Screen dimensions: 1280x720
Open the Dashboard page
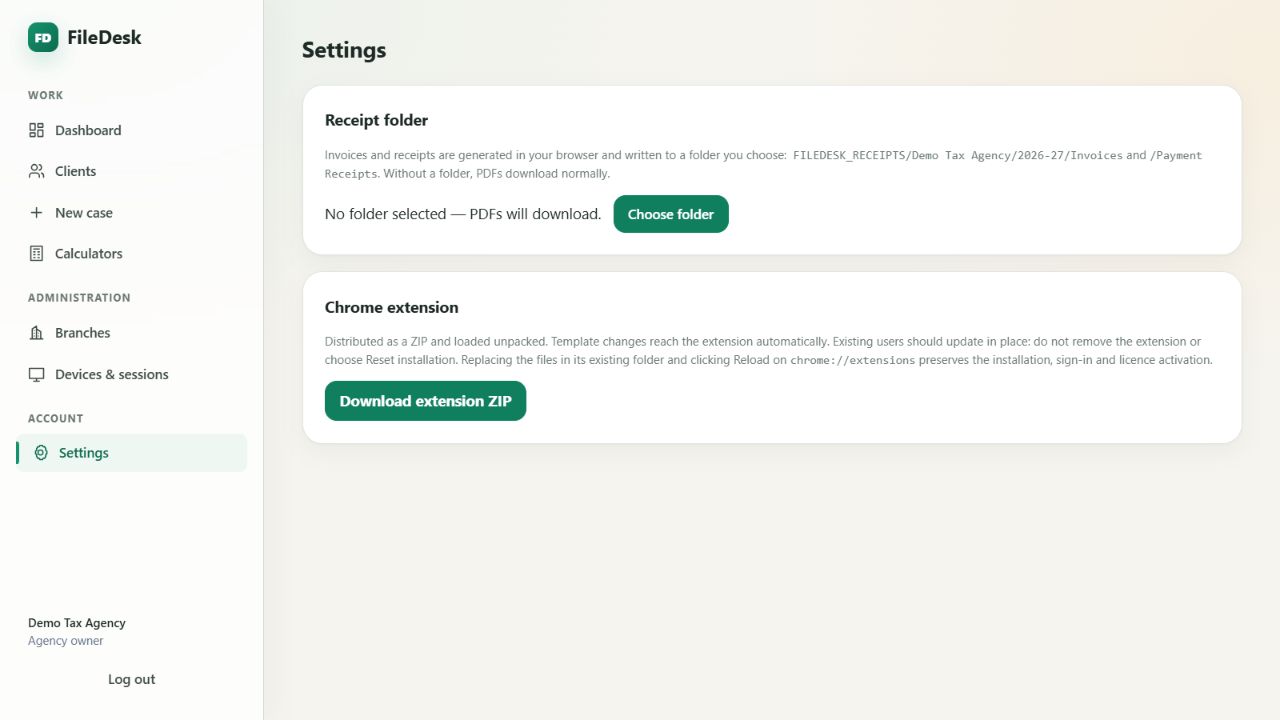(132, 130)
